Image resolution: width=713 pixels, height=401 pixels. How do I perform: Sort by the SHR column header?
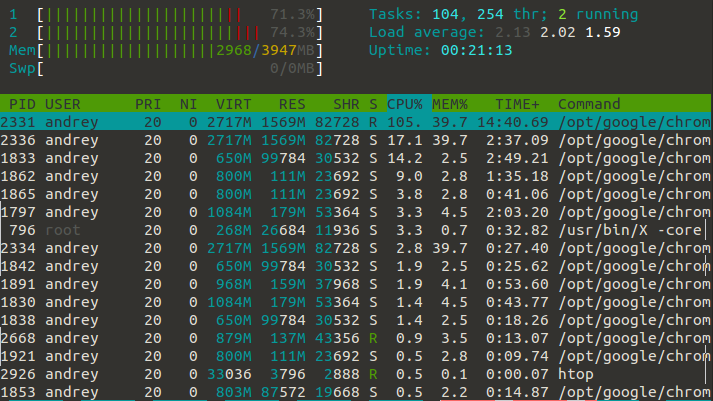tap(346, 104)
